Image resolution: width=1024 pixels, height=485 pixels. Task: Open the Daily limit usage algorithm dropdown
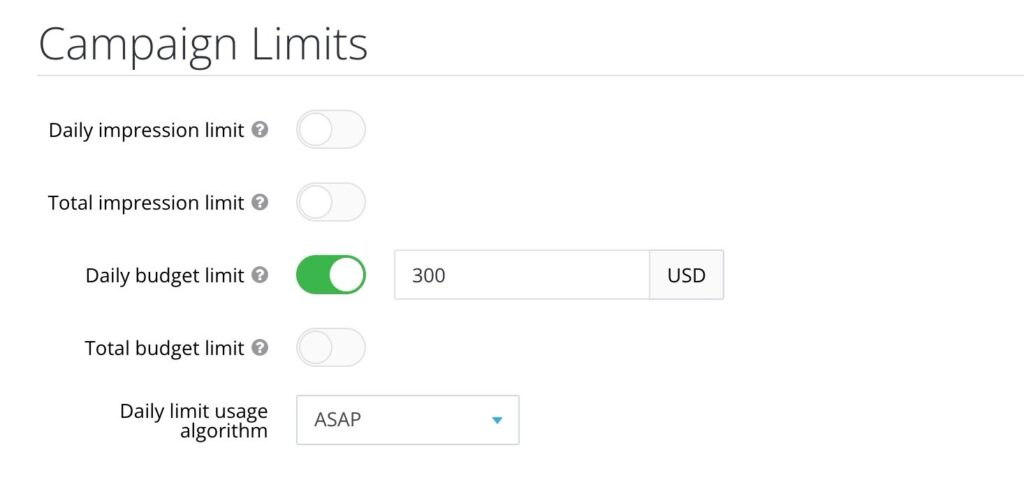click(407, 420)
